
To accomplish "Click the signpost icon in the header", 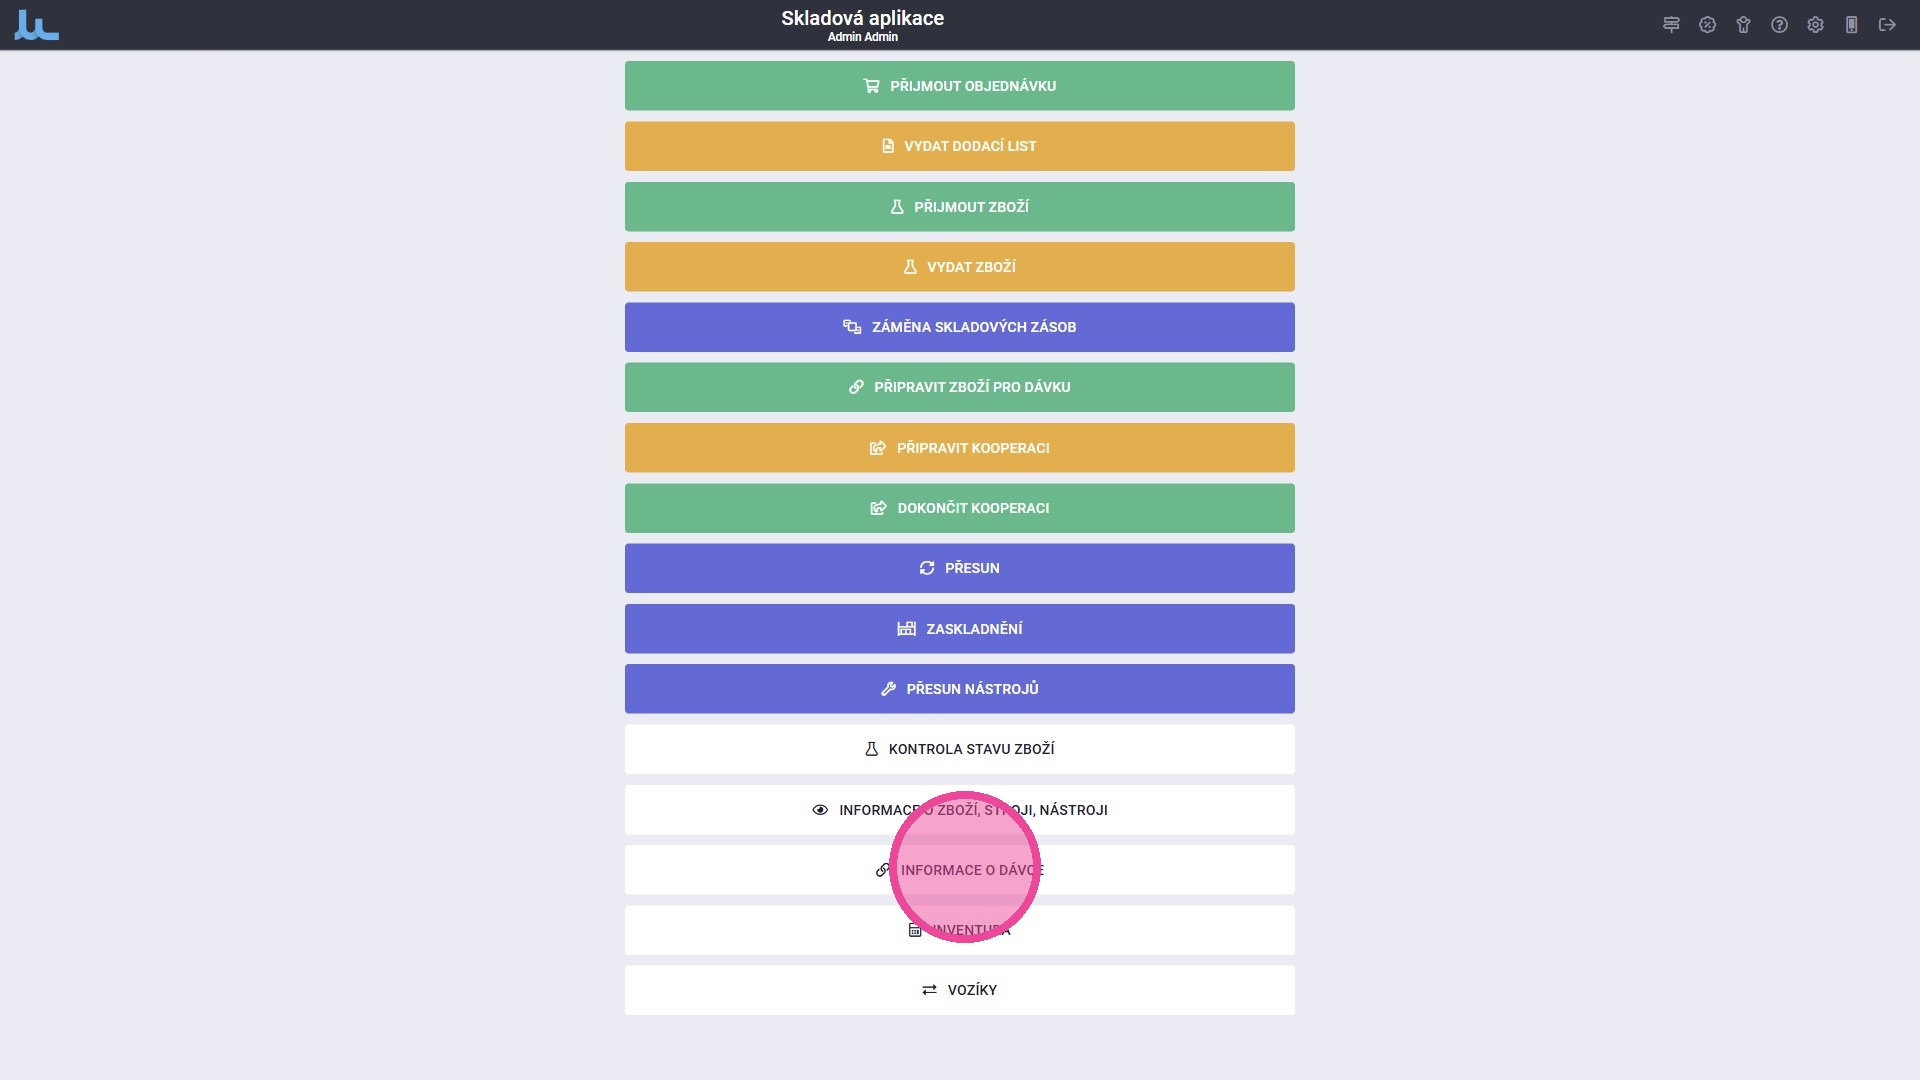I will click(x=1671, y=25).
